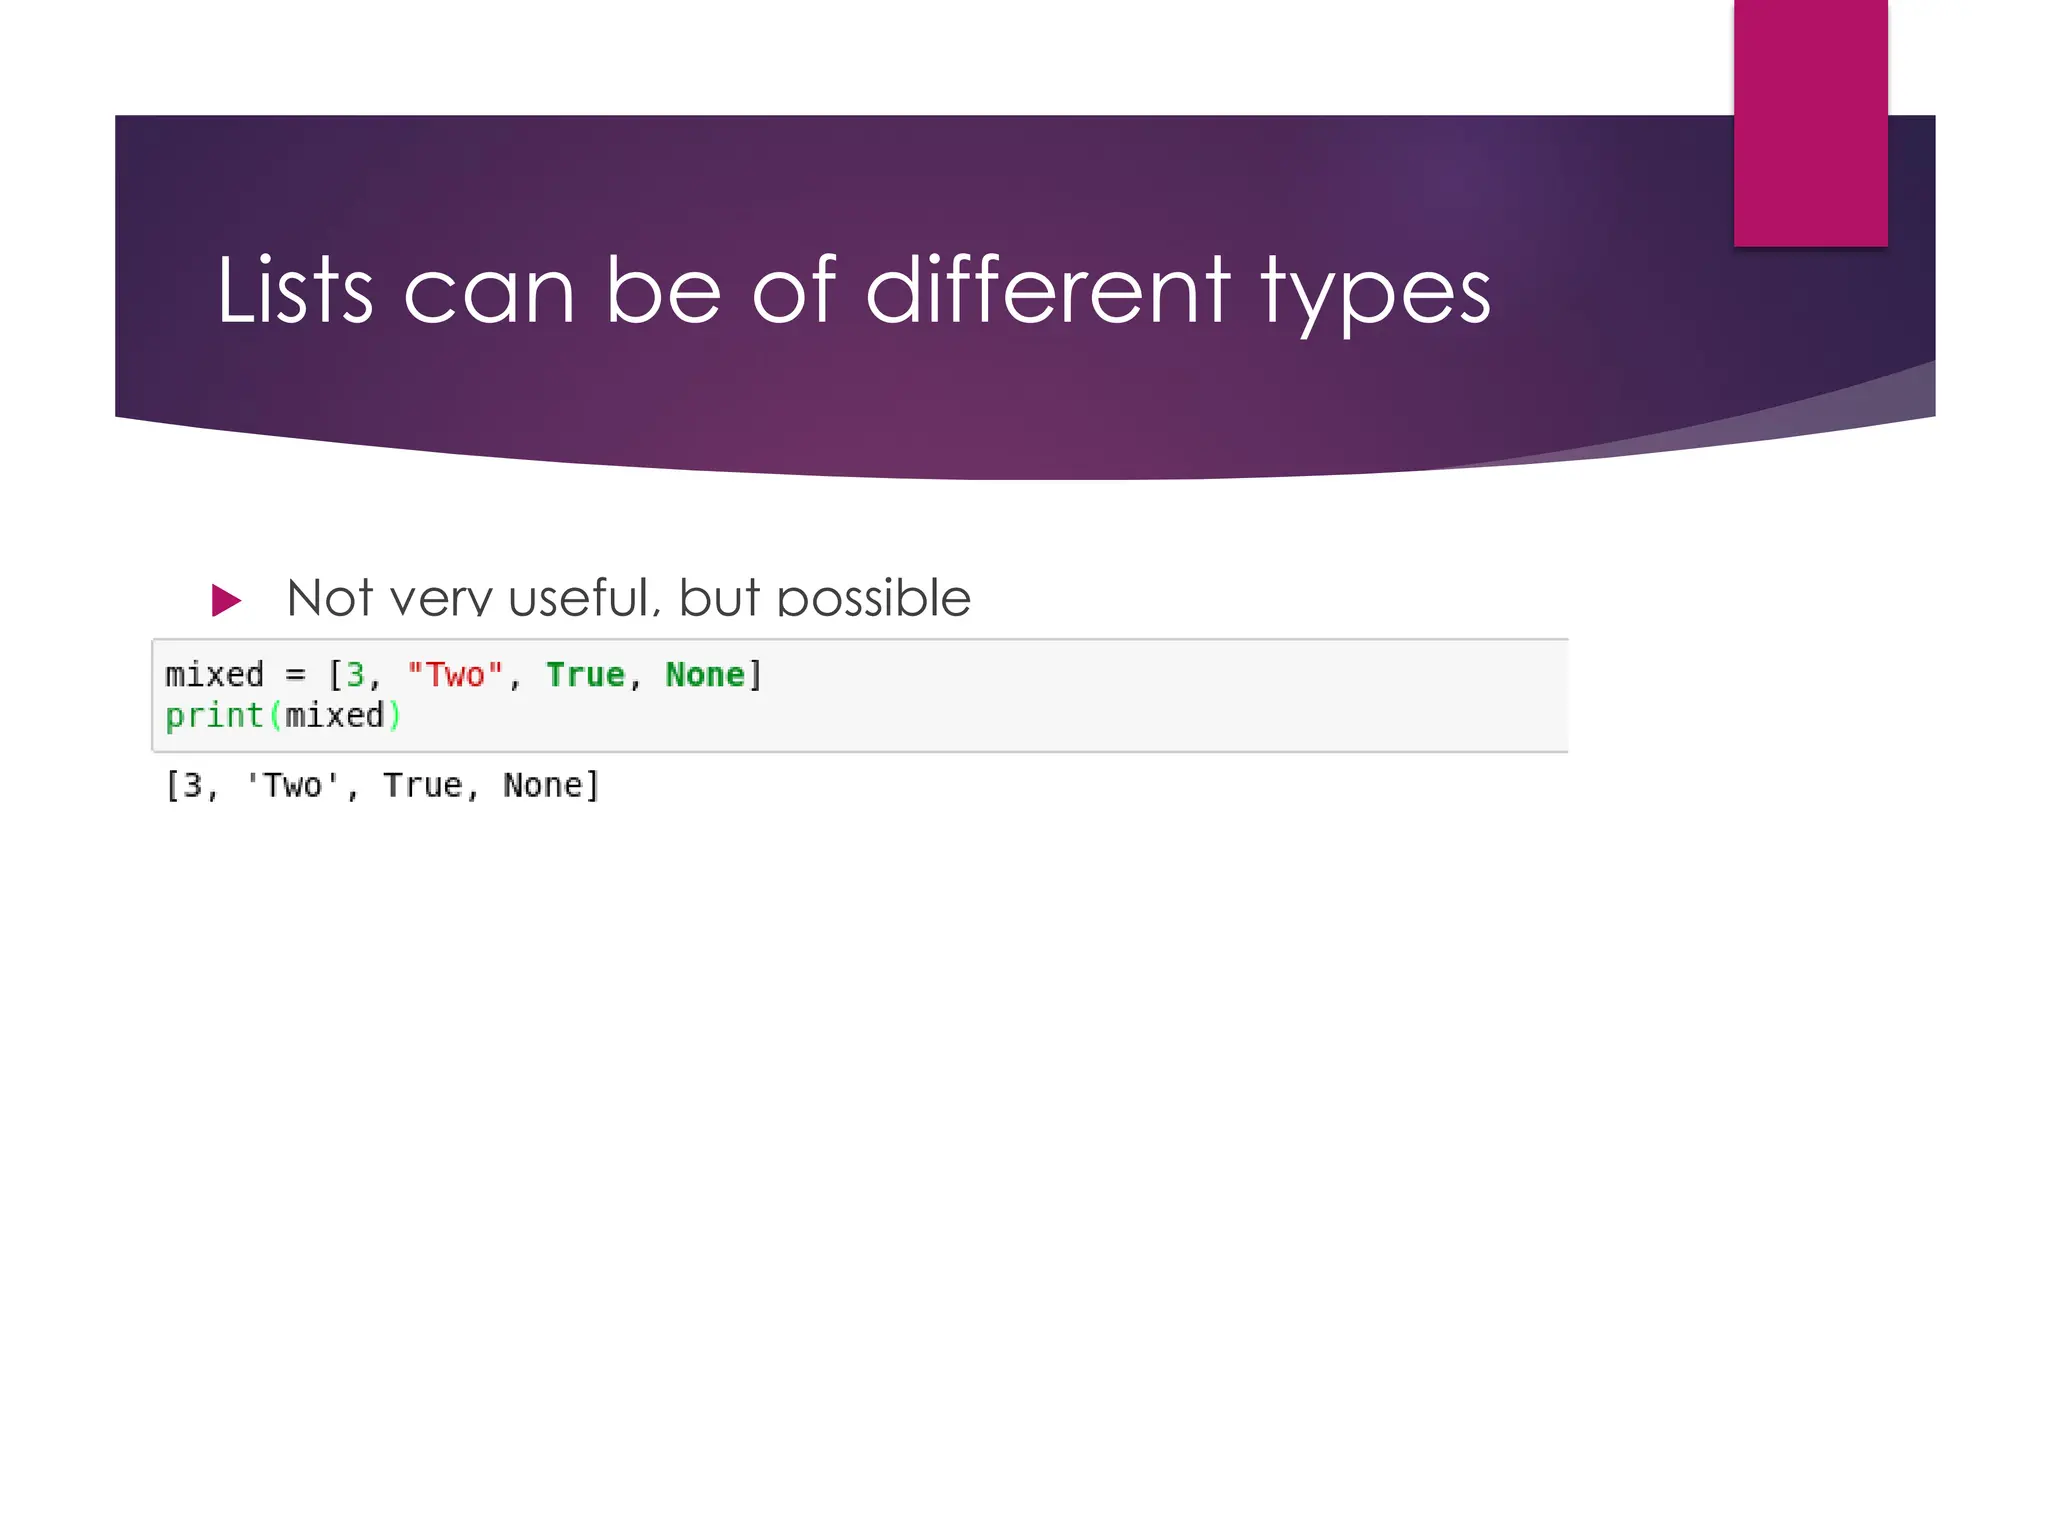Screen dimensions: 2048x1536
Task: Click the print function name in the code
Action: (214, 716)
